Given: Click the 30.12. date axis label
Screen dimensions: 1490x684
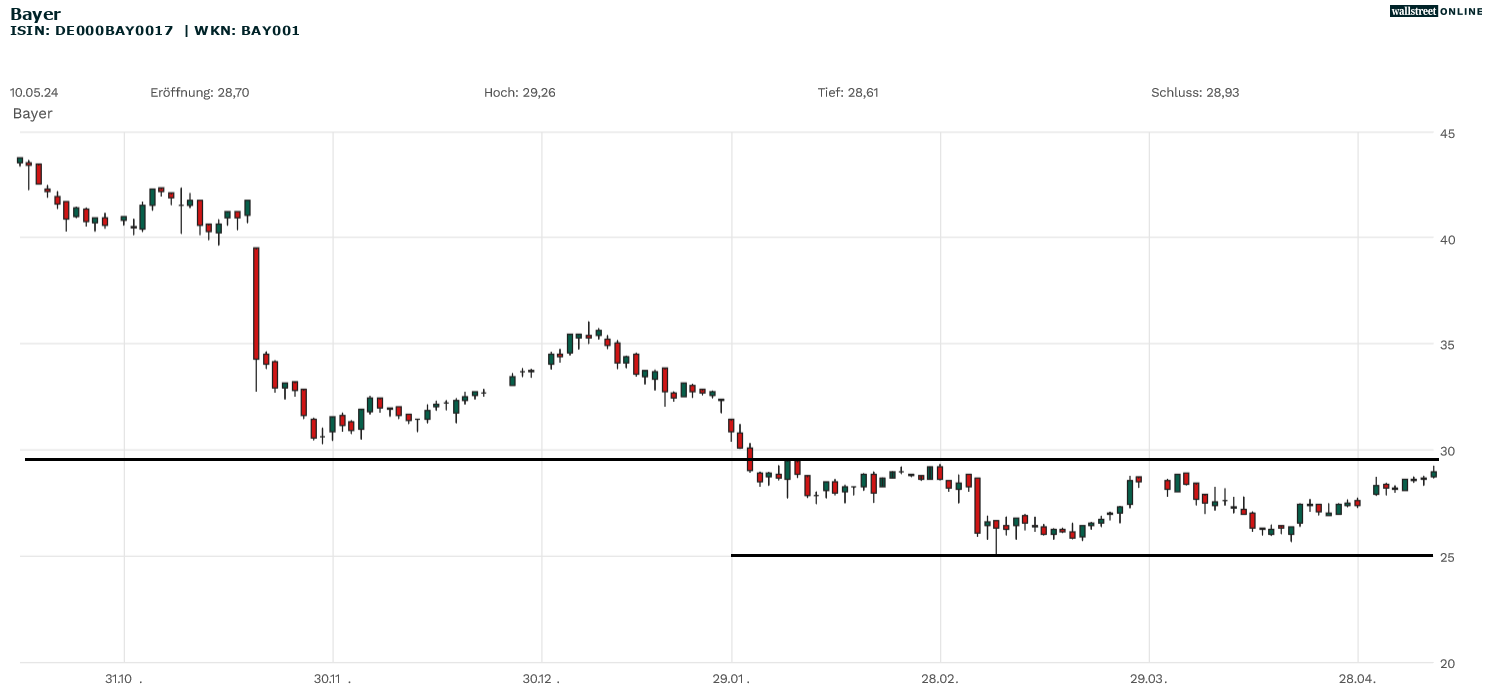Looking at the screenshot, I should [541, 679].
